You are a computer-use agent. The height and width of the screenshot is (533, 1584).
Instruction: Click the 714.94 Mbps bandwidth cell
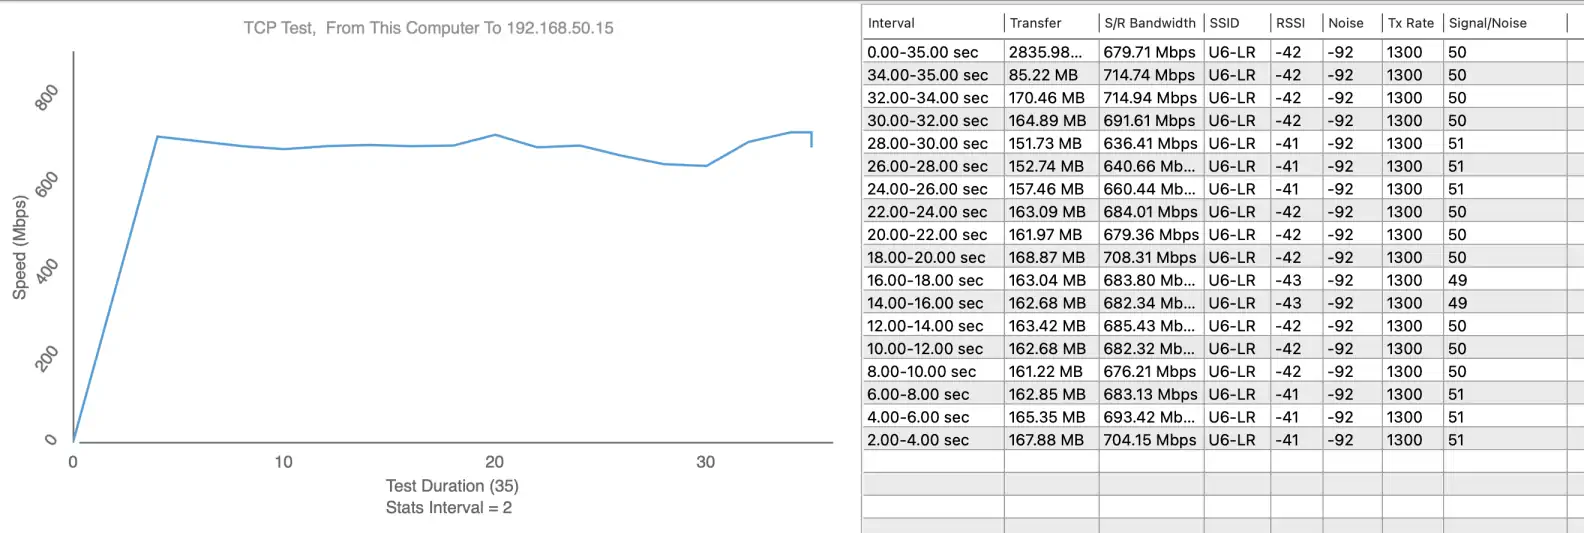[x=1150, y=98]
